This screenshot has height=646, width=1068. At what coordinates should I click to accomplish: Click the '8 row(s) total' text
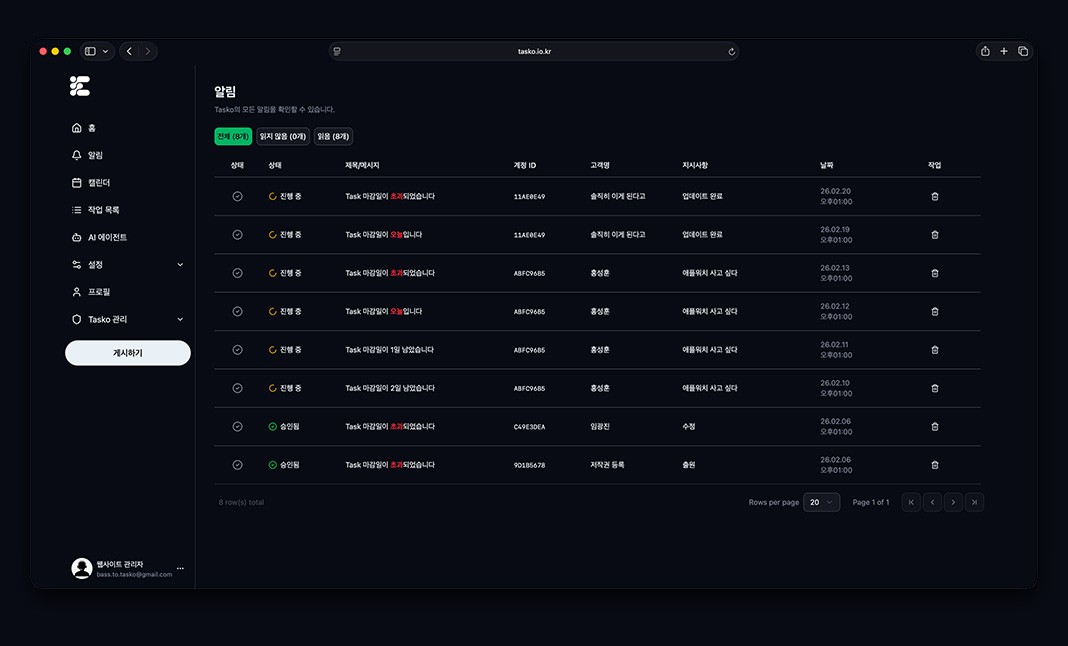click(241, 502)
